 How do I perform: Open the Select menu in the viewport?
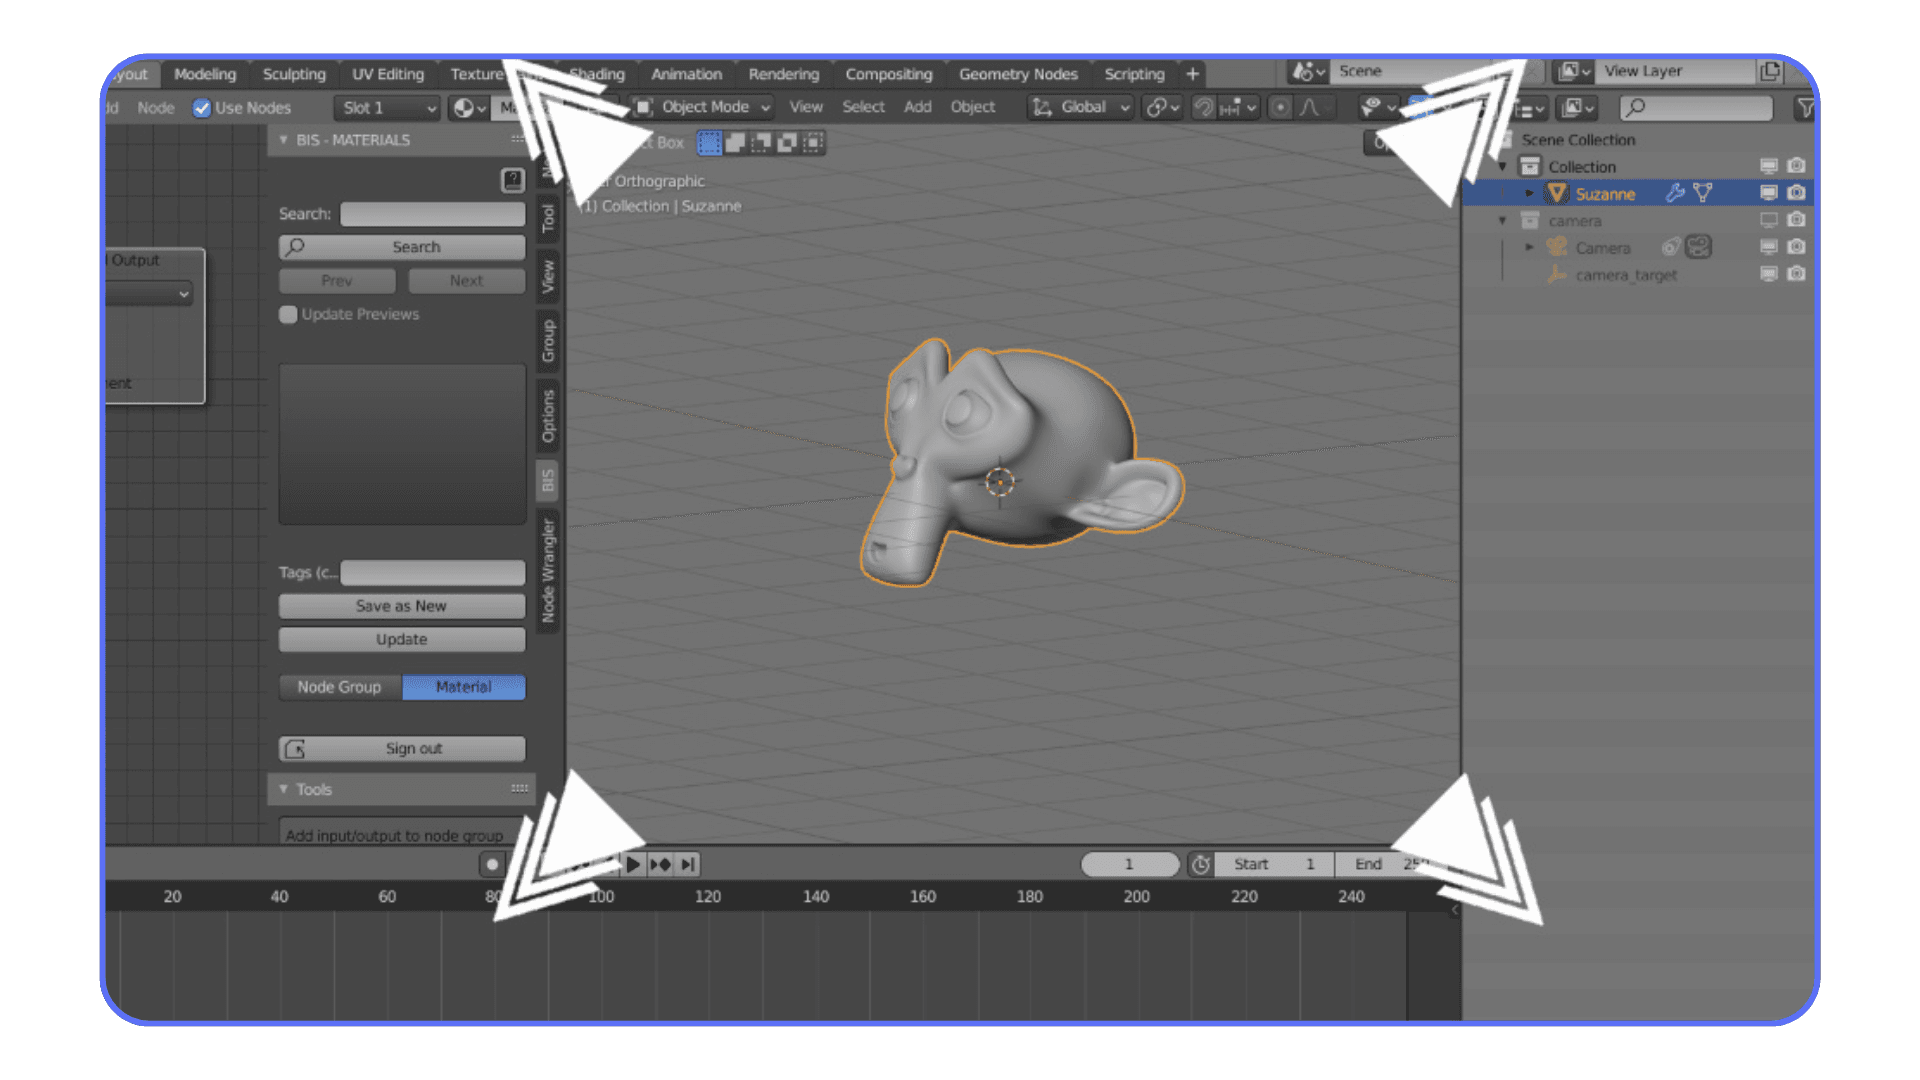point(863,107)
